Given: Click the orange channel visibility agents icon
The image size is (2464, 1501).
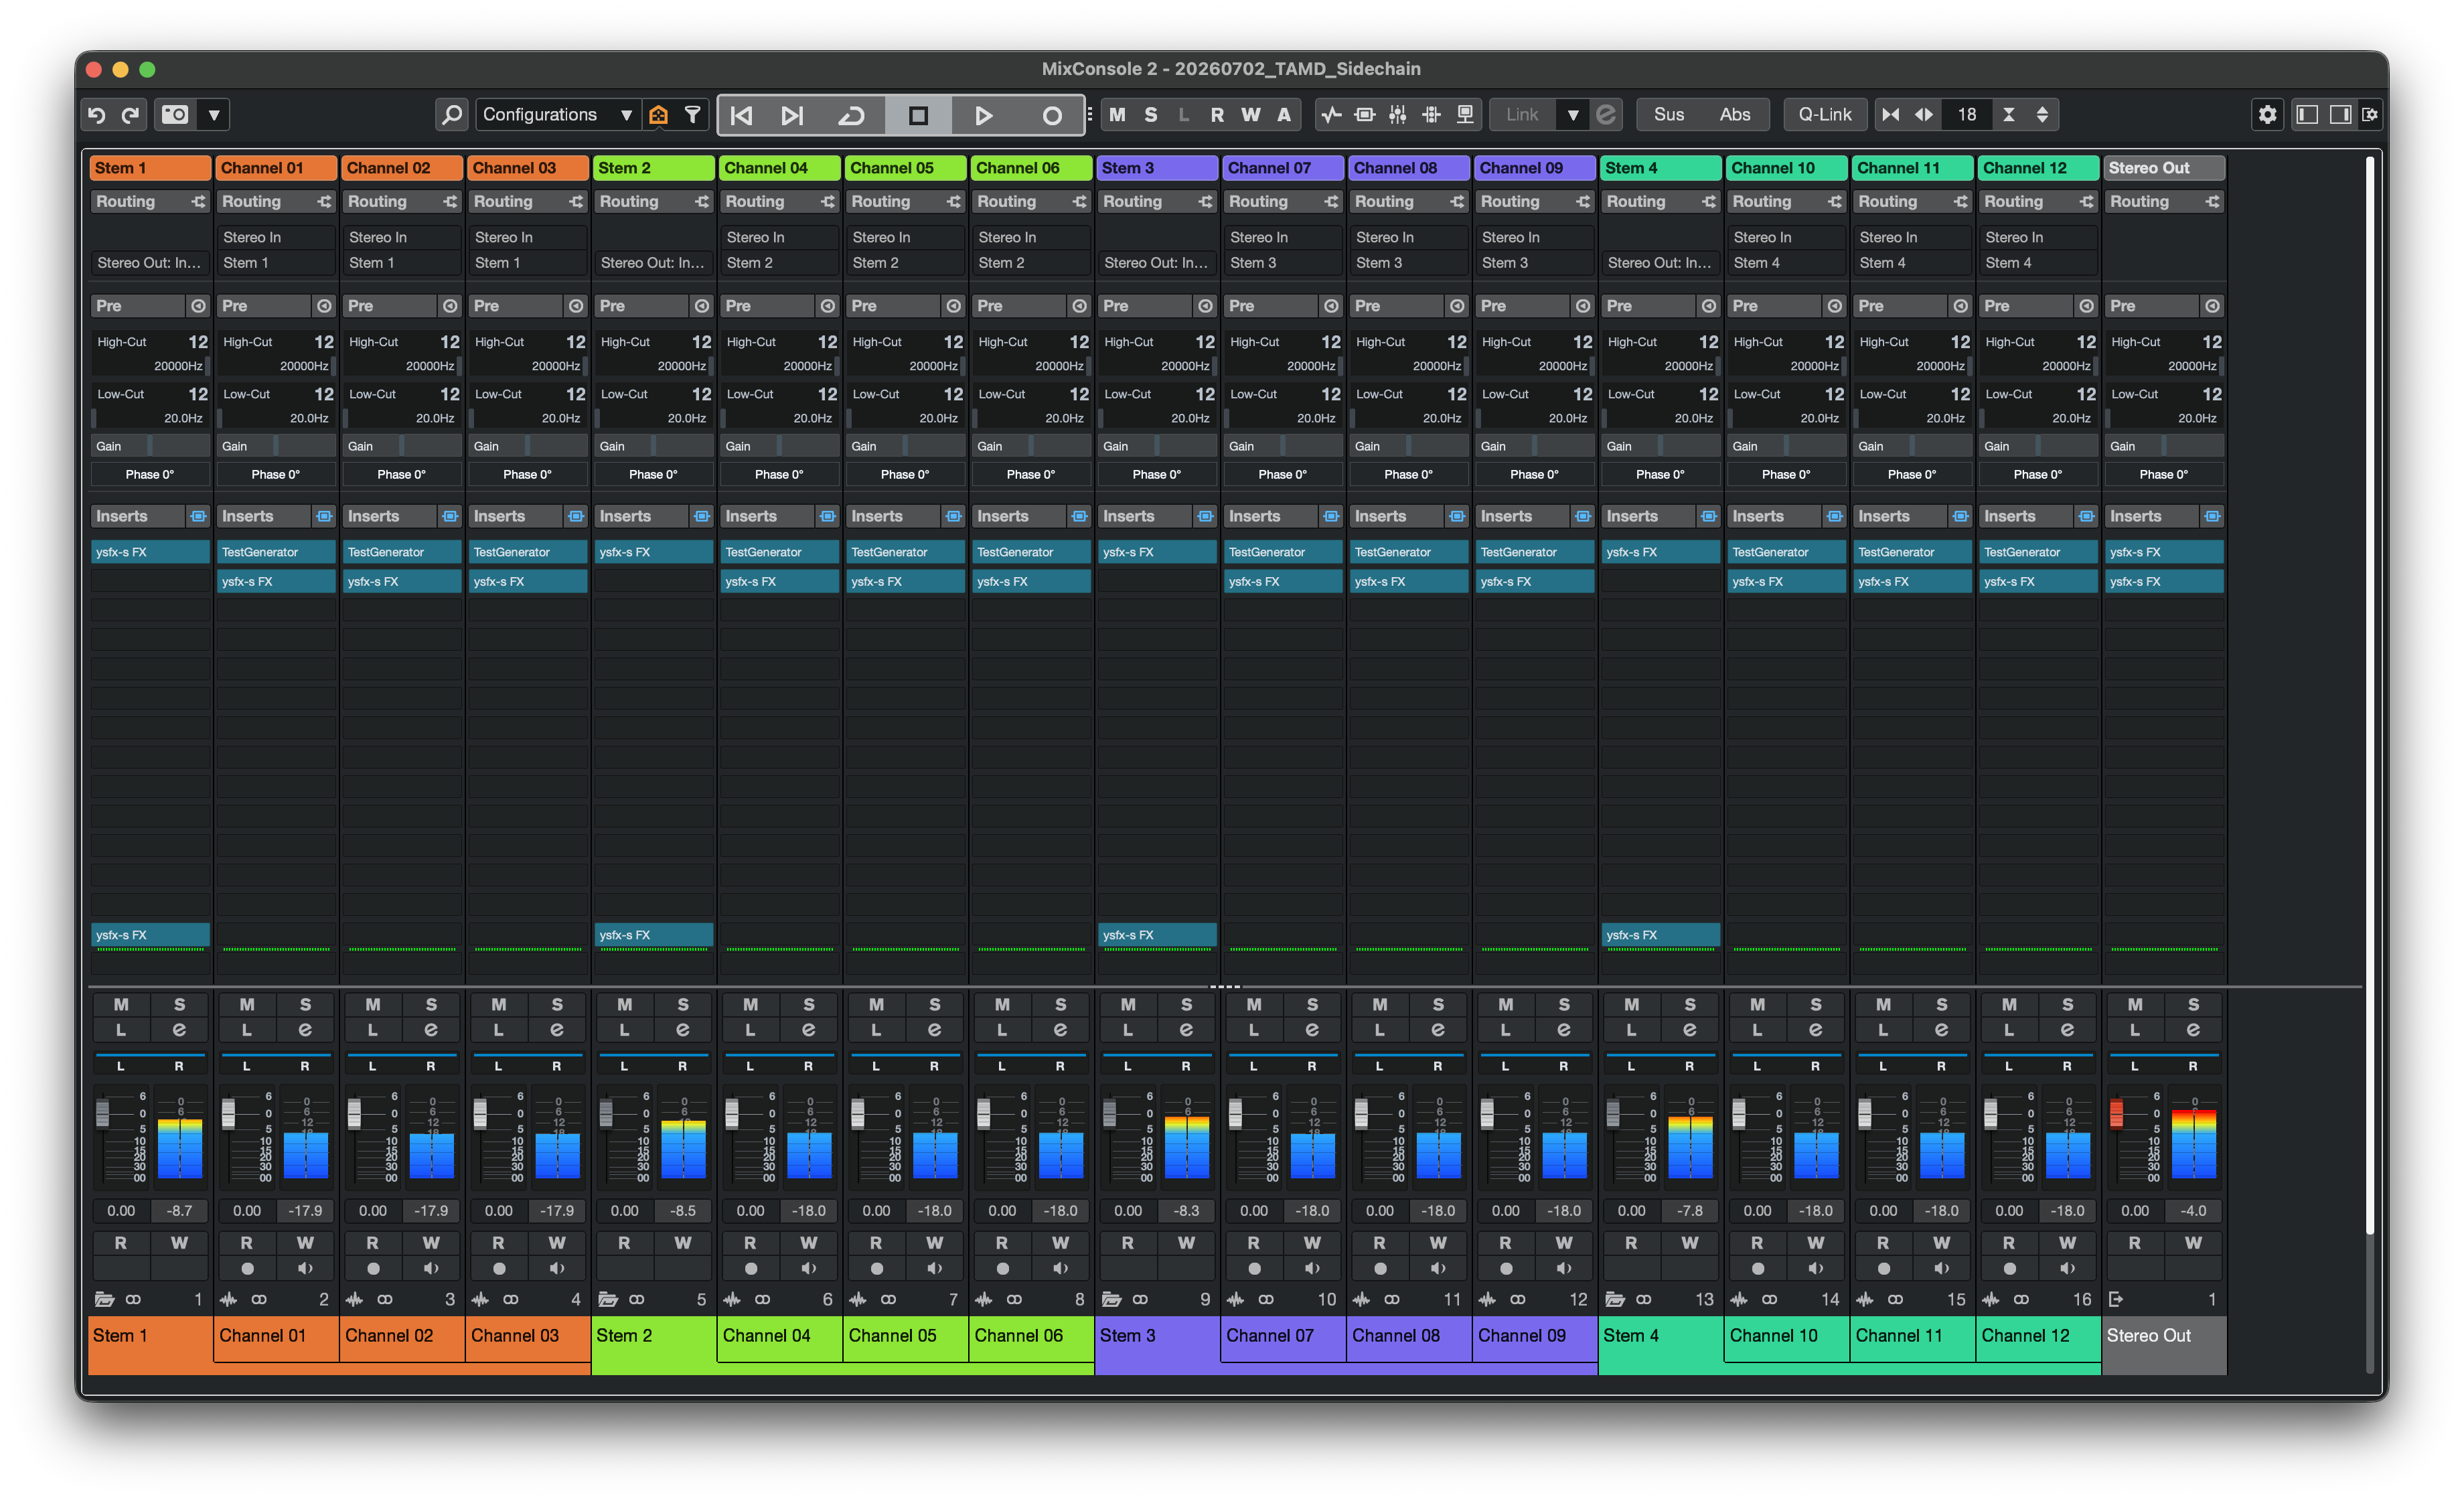Looking at the screenshot, I should point(658,115).
